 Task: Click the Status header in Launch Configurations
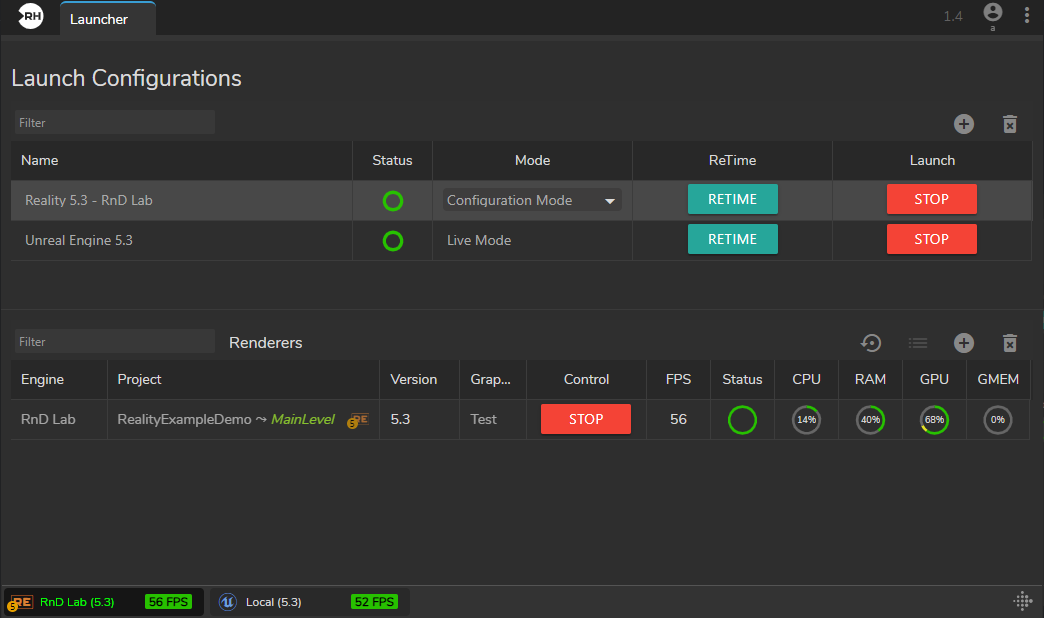point(392,160)
